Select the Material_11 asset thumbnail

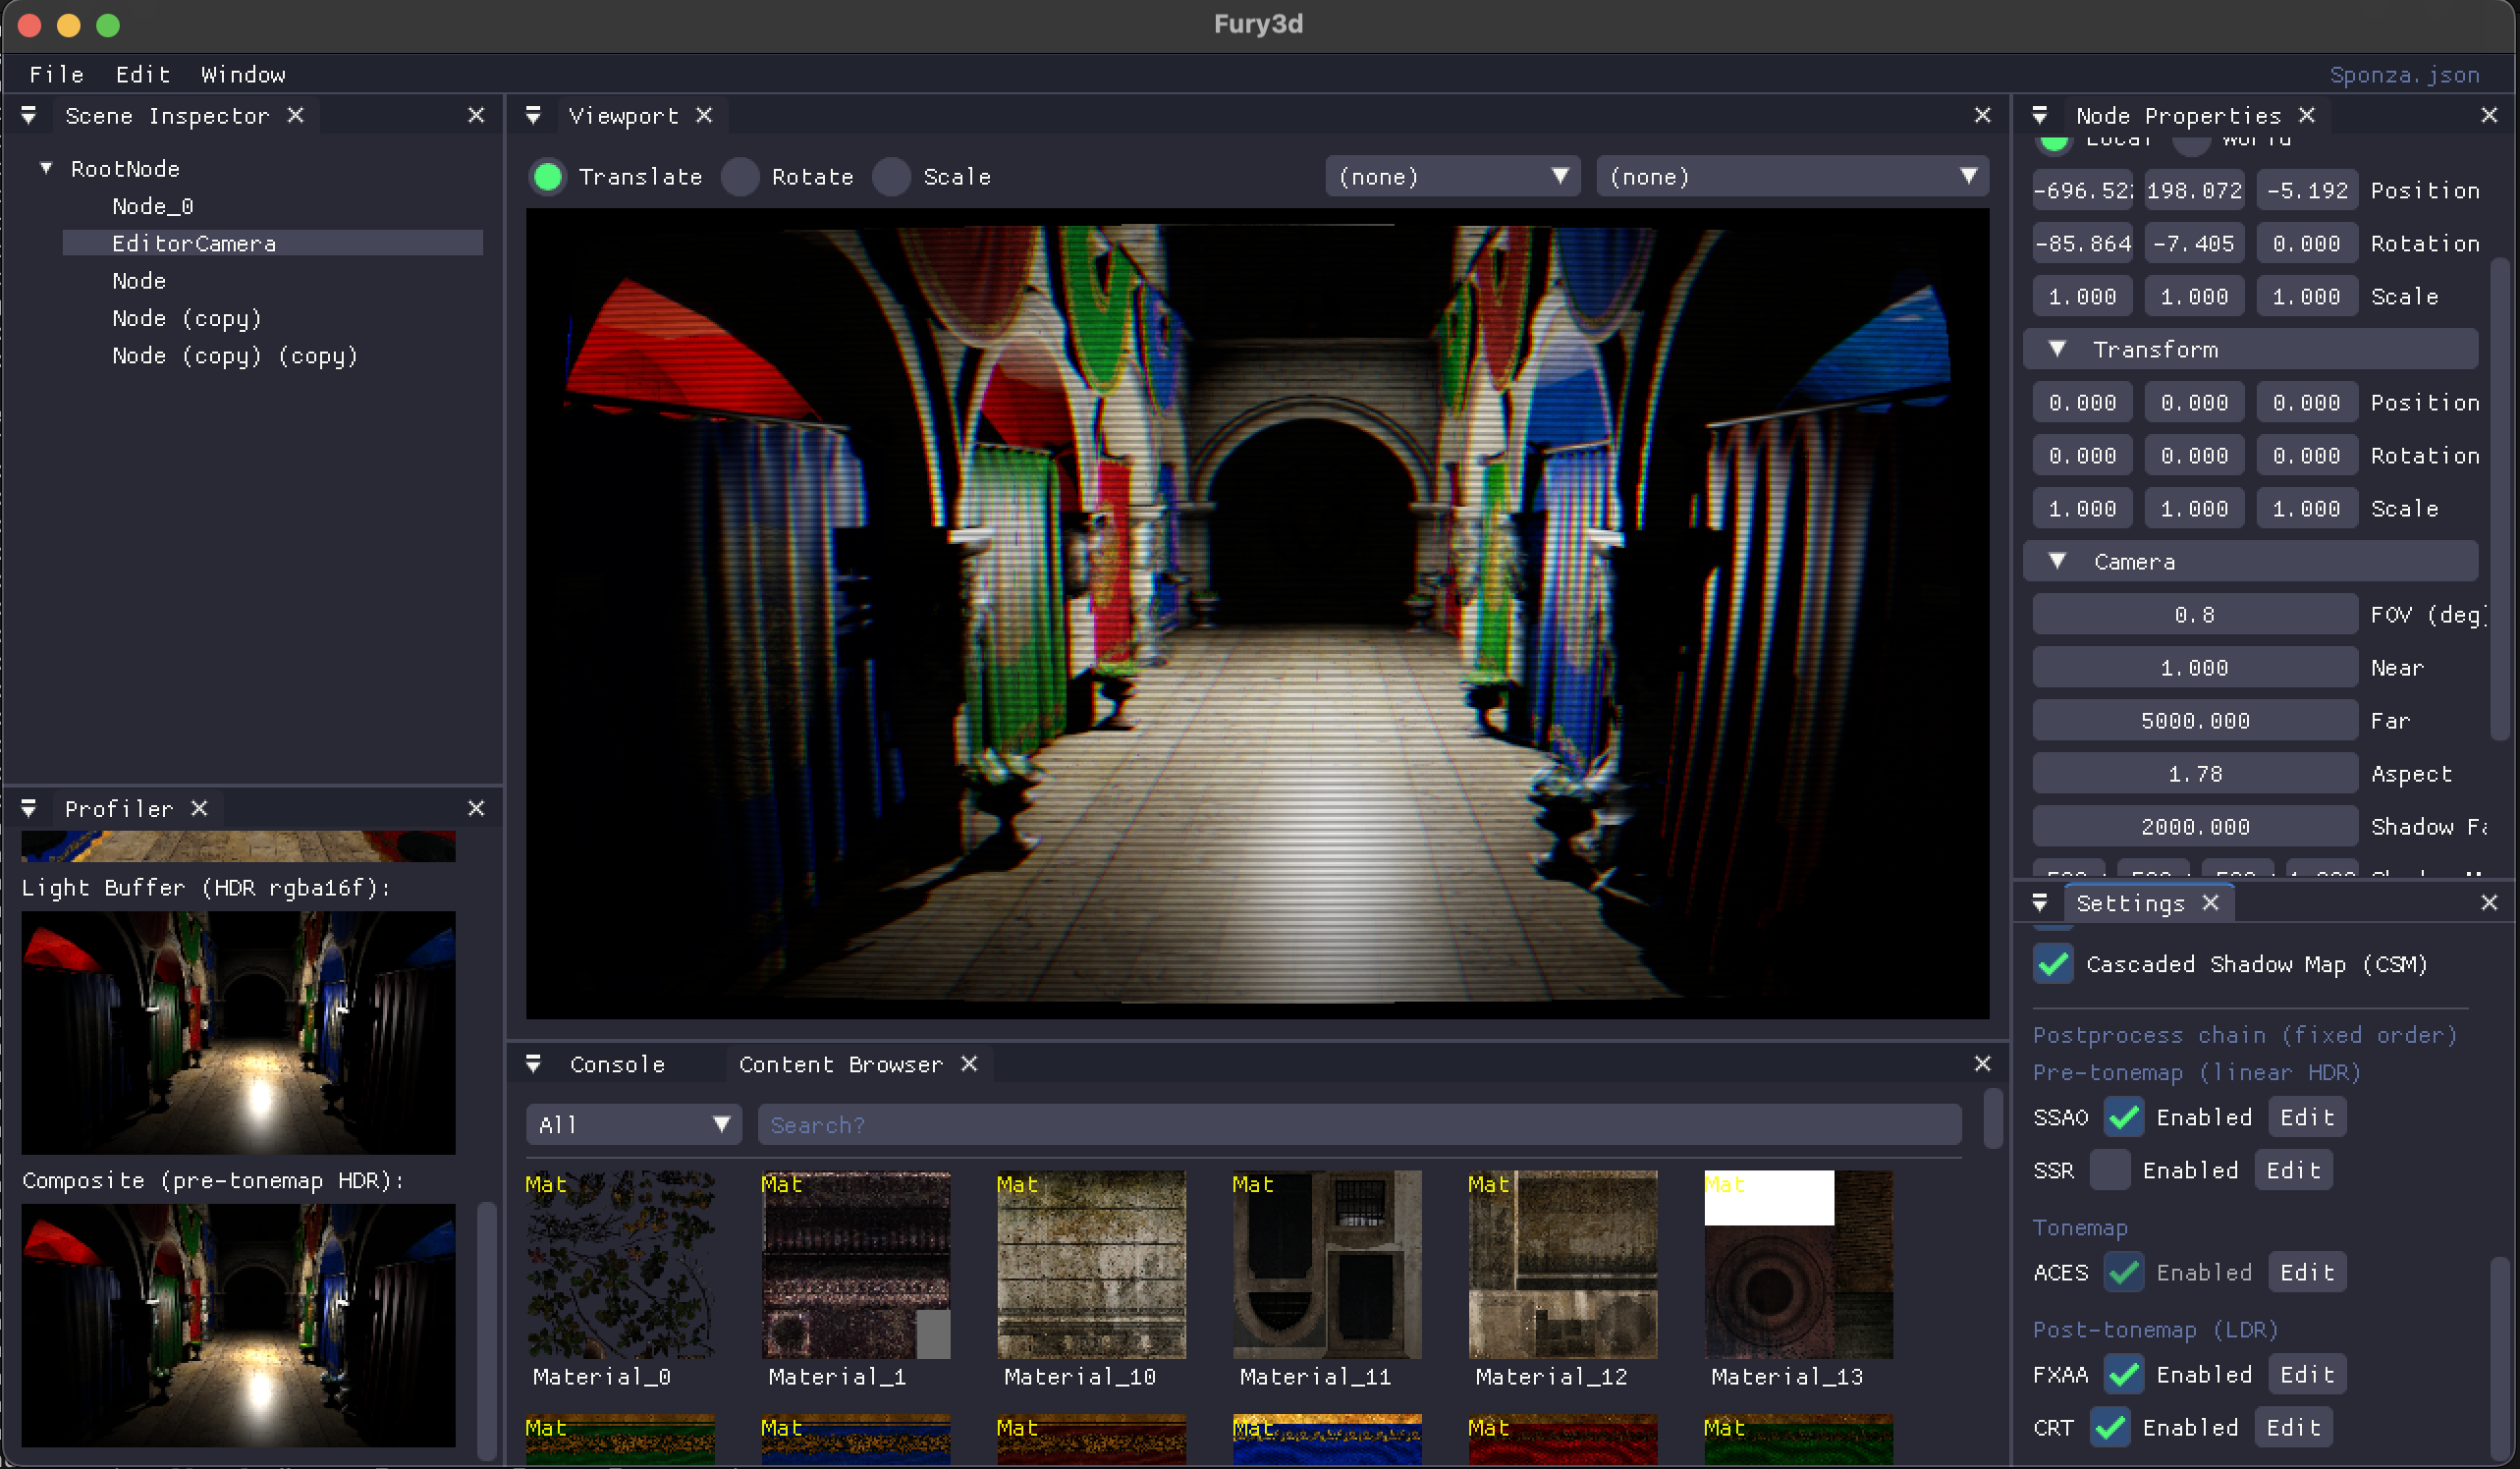point(1328,1265)
